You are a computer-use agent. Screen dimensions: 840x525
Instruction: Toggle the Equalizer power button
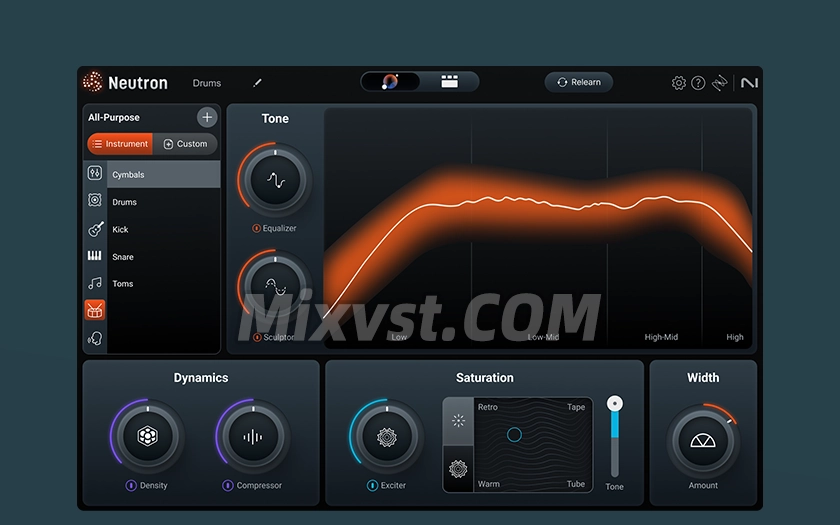pos(257,228)
